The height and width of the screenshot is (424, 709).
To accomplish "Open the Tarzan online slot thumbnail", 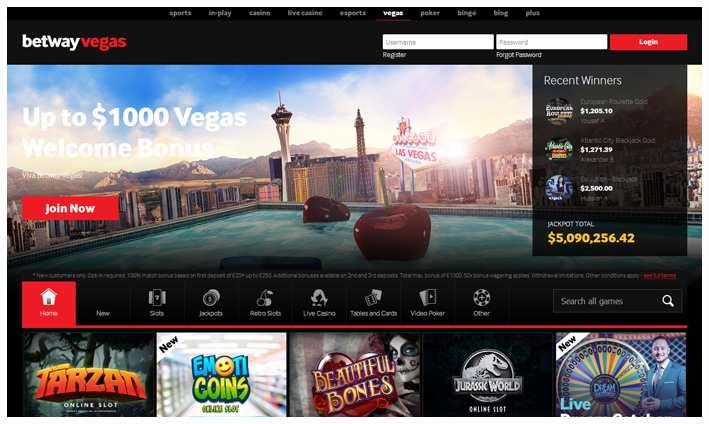I will [88, 375].
